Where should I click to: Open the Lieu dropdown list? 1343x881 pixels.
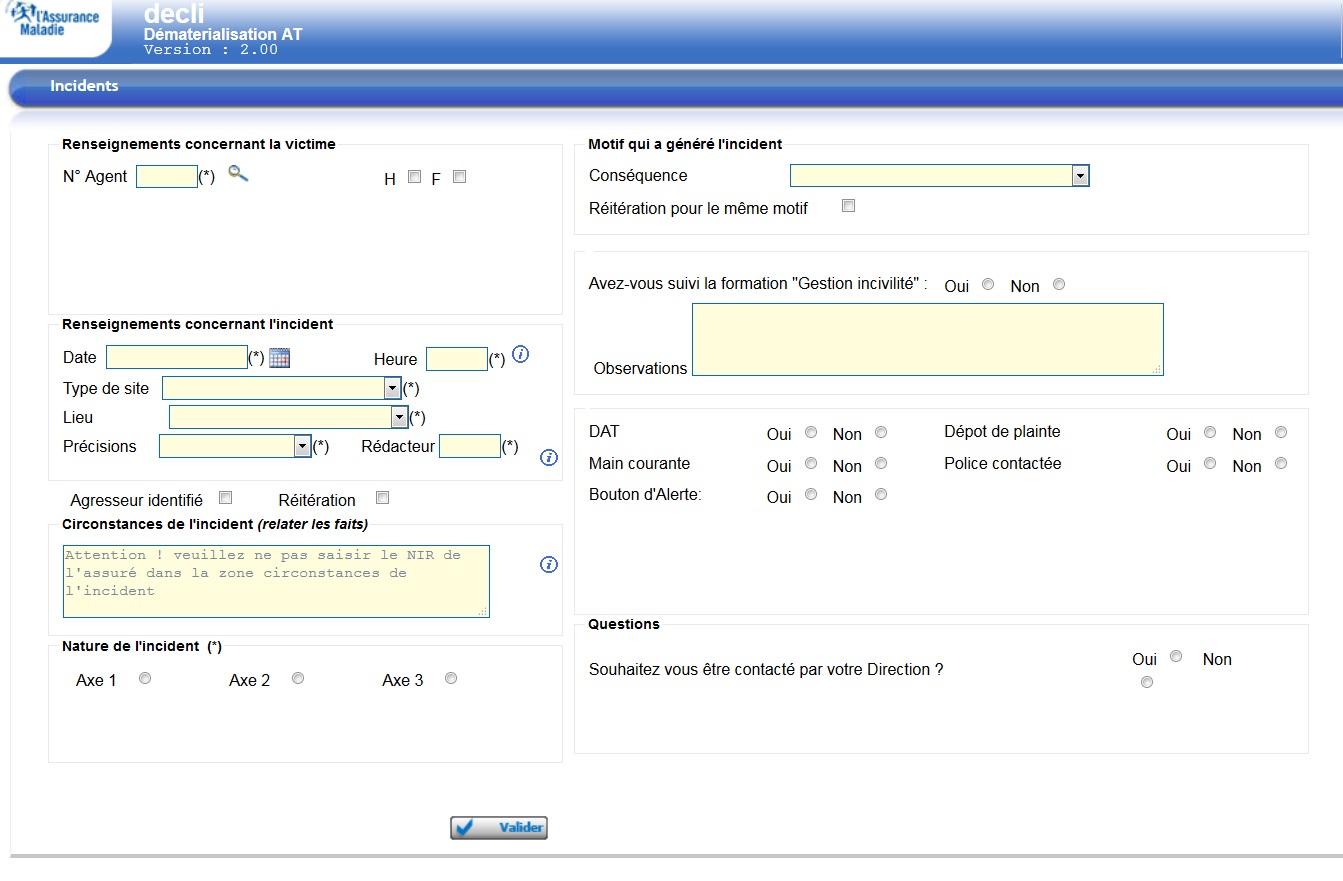tap(399, 417)
